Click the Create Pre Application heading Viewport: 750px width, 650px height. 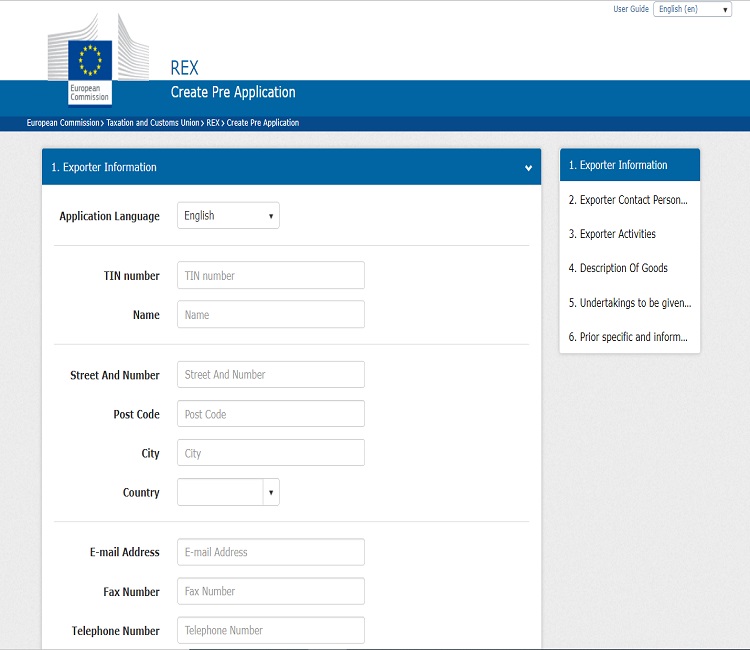point(233,92)
